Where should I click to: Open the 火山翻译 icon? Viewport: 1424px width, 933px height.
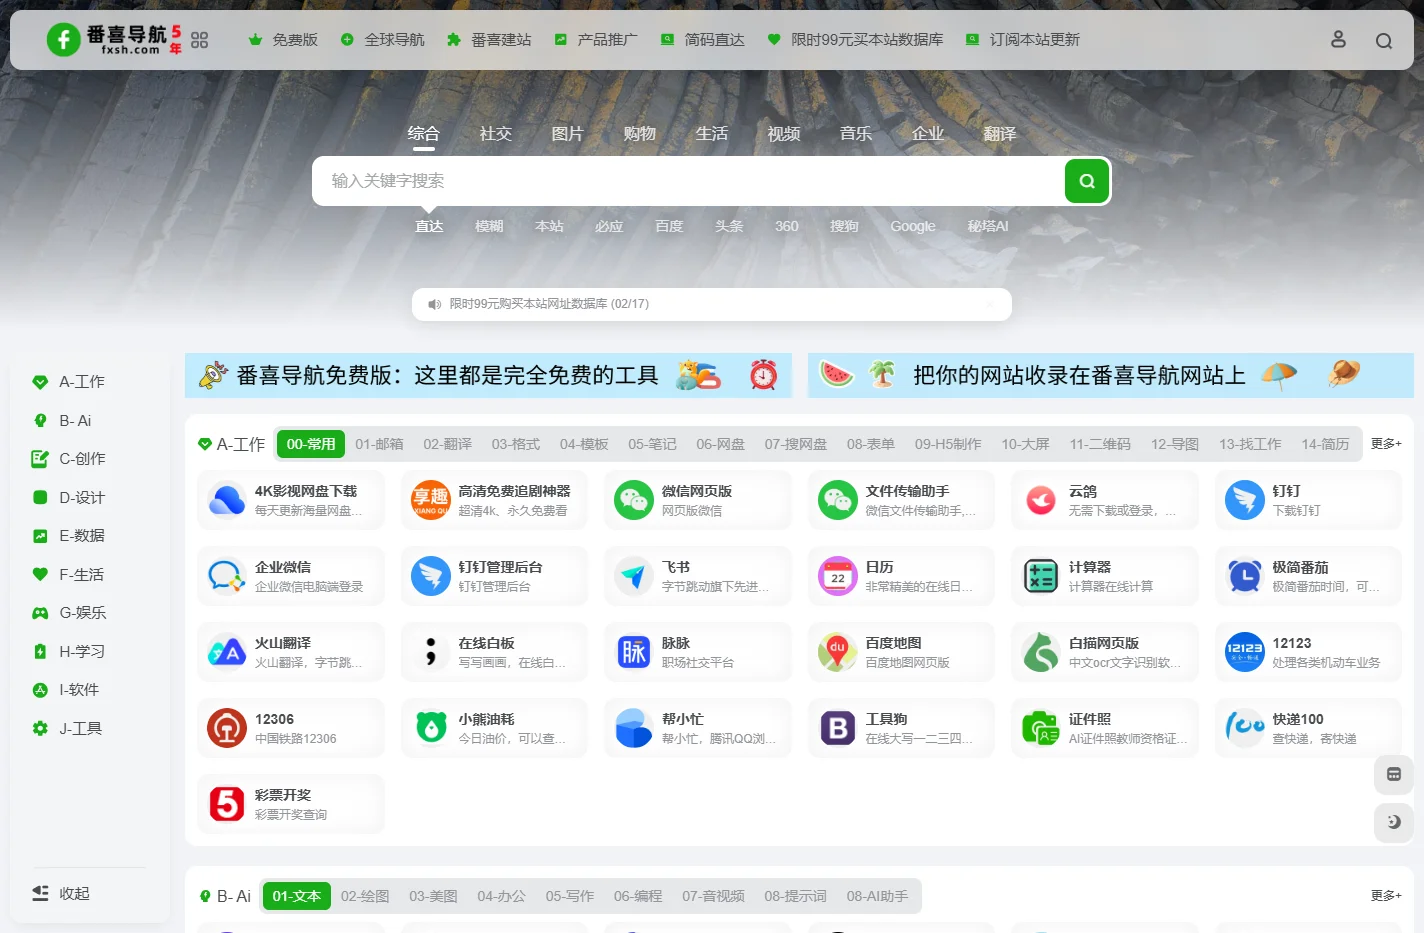227,652
